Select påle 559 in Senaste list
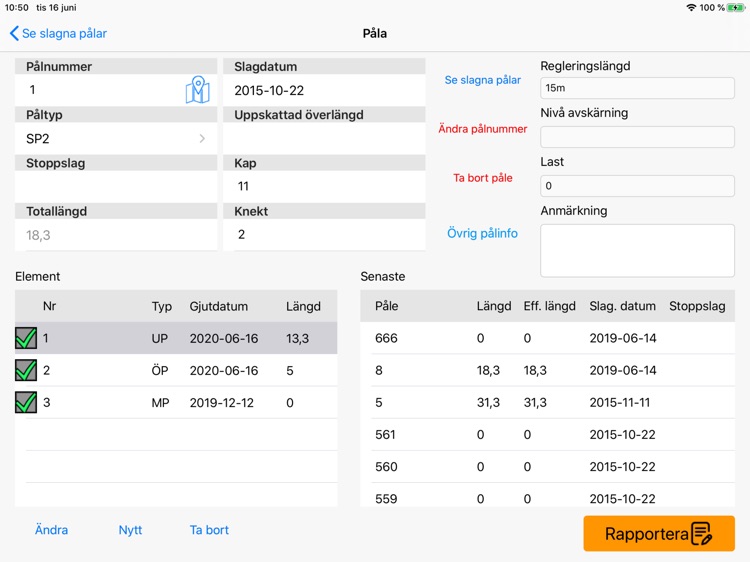Image resolution: width=750 pixels, height=562 pixels. point(547,496)
